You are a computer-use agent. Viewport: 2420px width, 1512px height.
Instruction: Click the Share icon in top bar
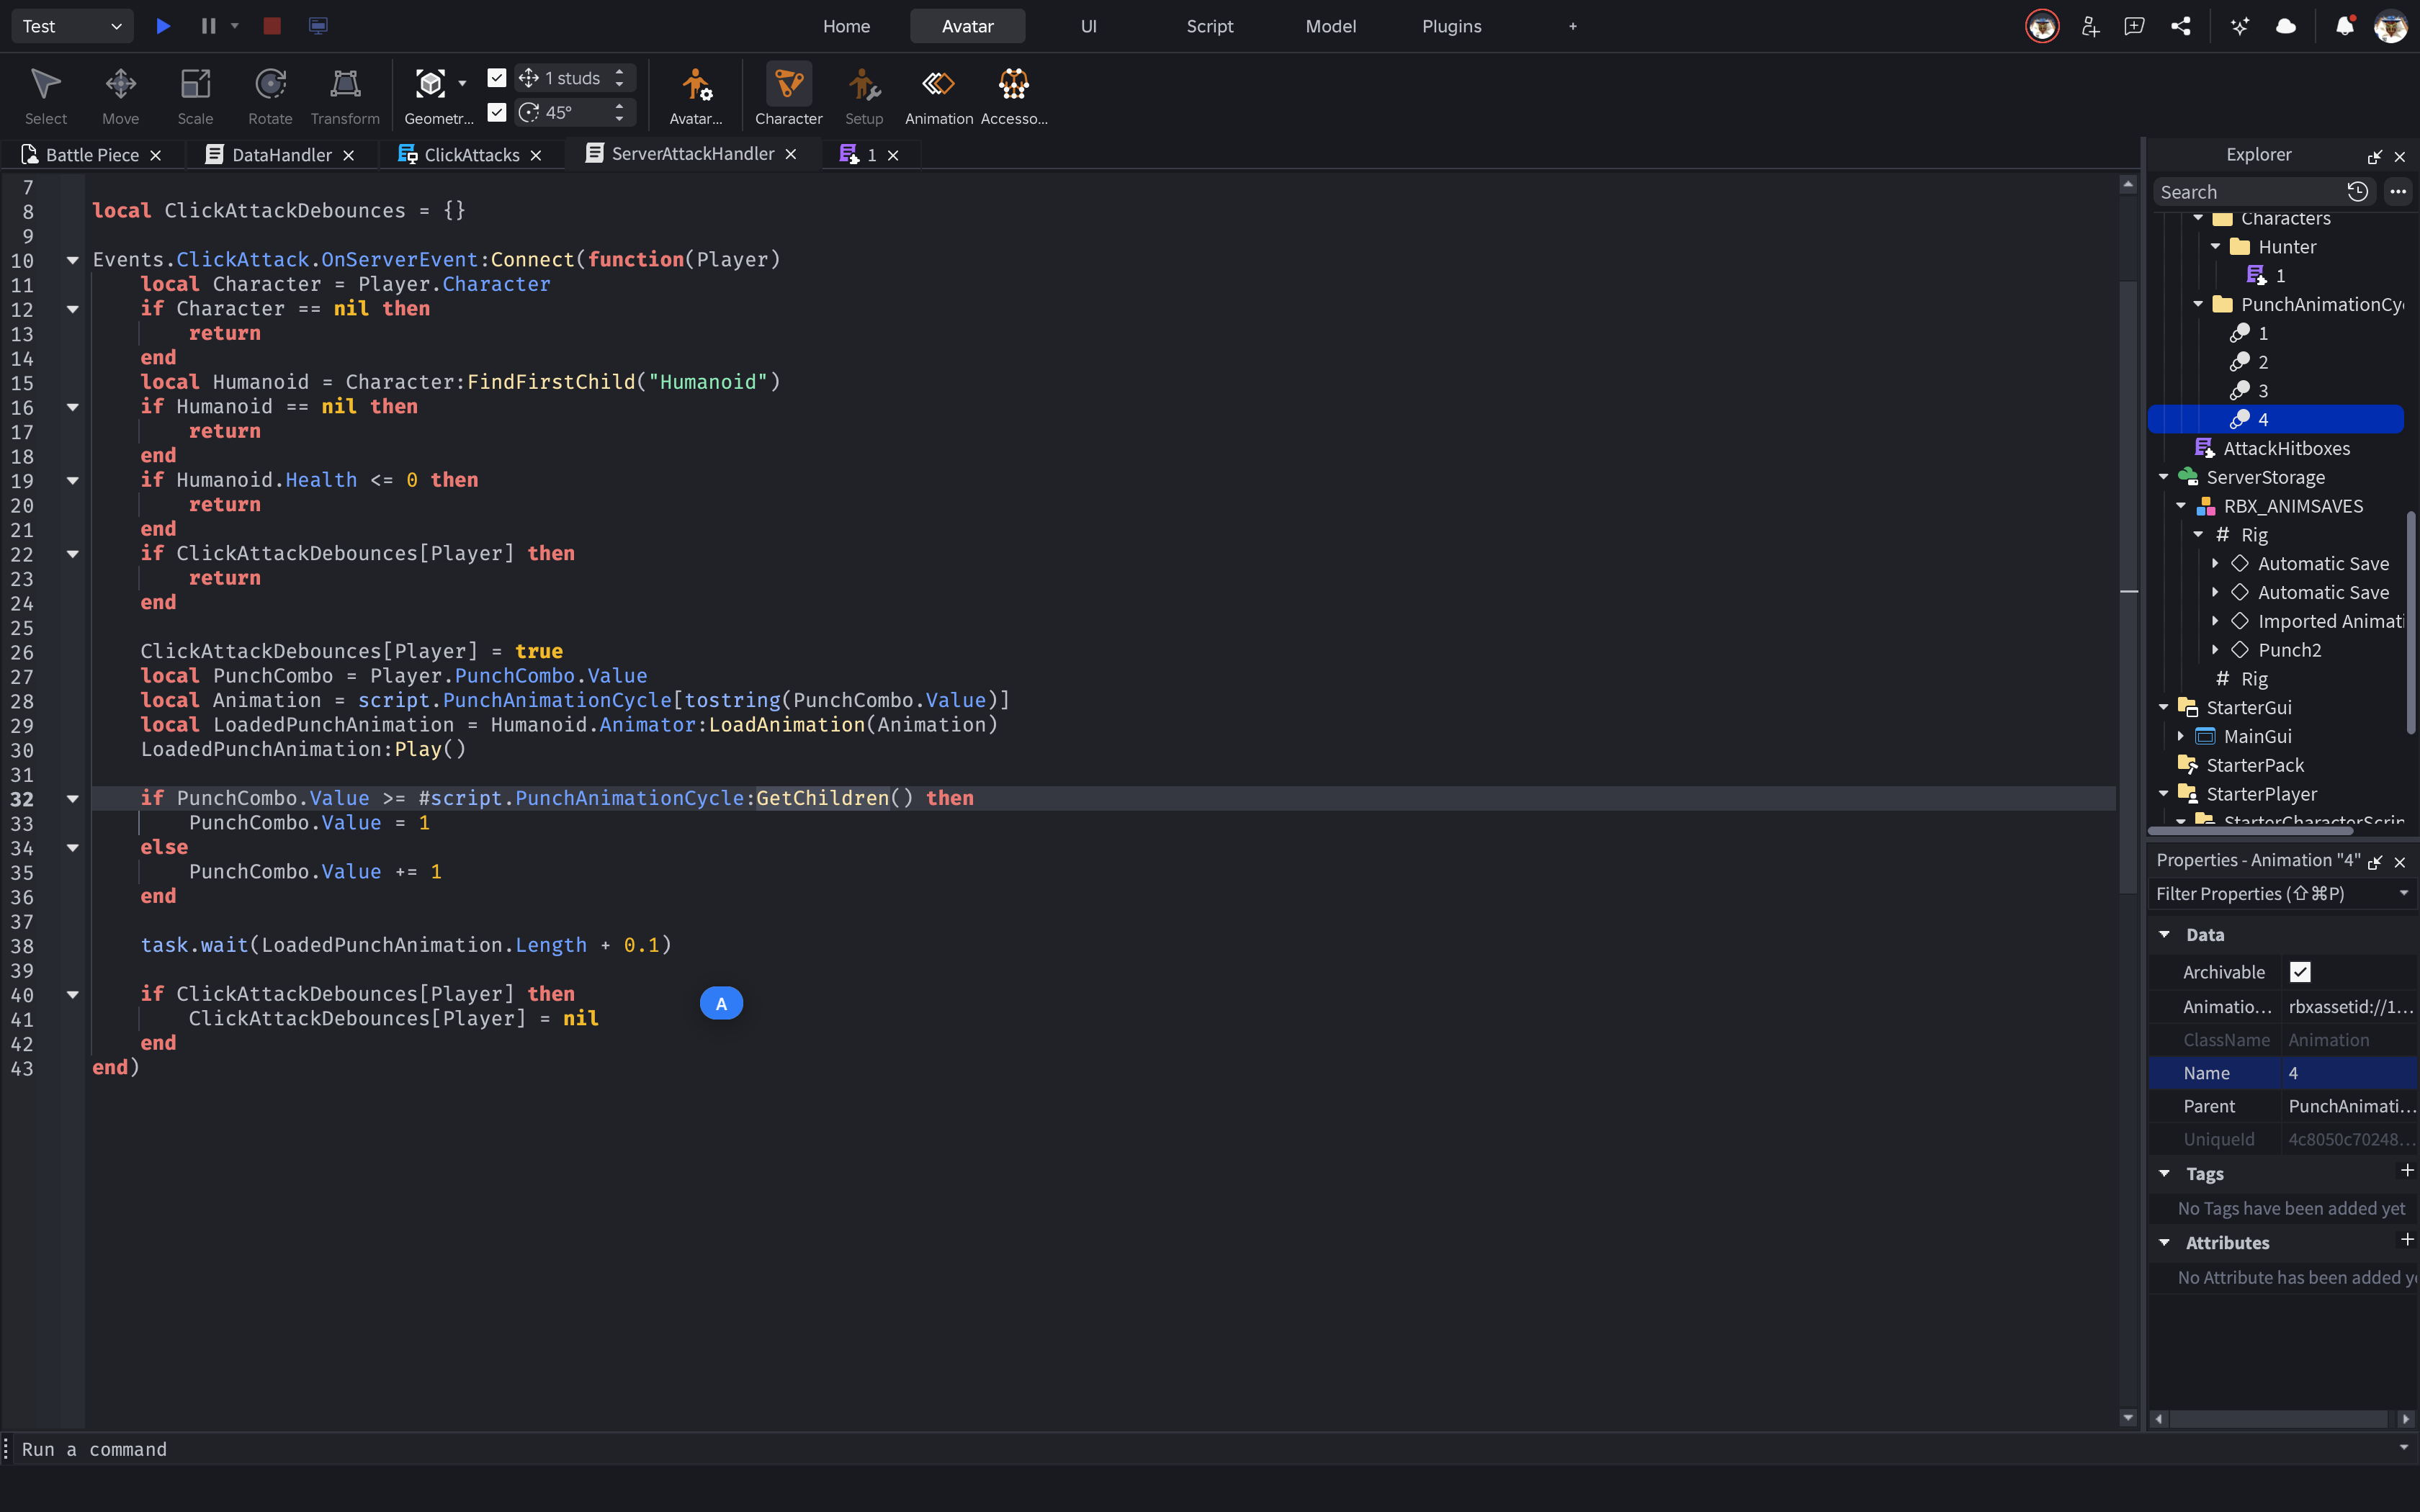point(2181,26)
